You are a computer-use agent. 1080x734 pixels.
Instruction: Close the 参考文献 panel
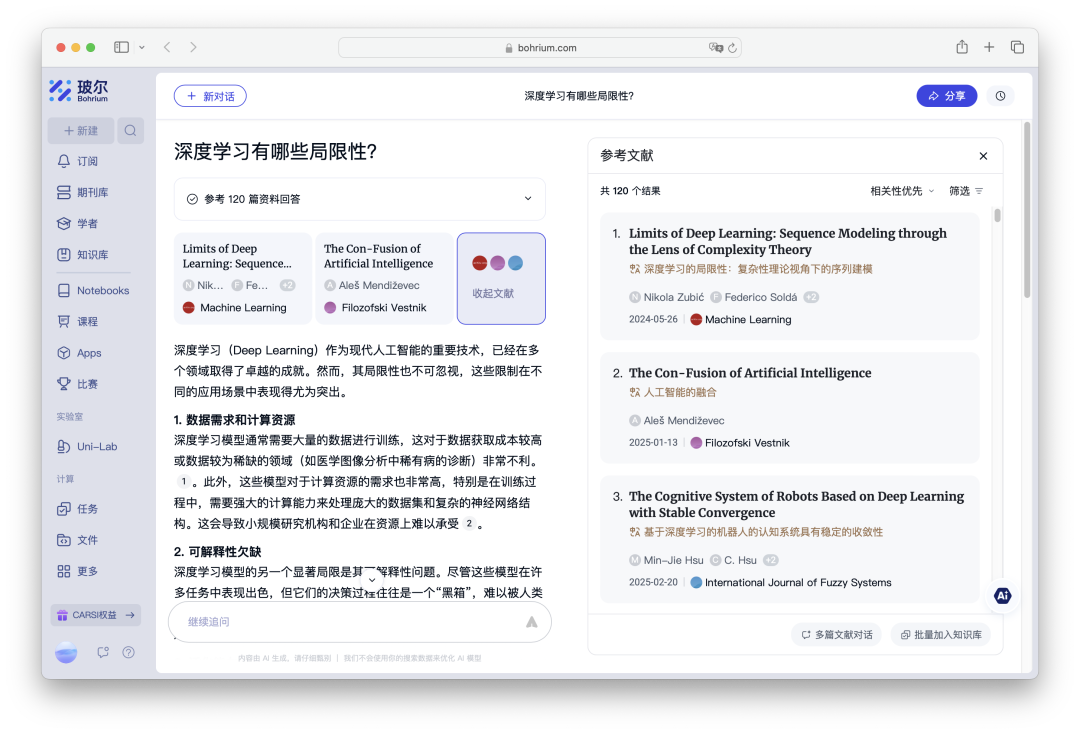(983, 156)
